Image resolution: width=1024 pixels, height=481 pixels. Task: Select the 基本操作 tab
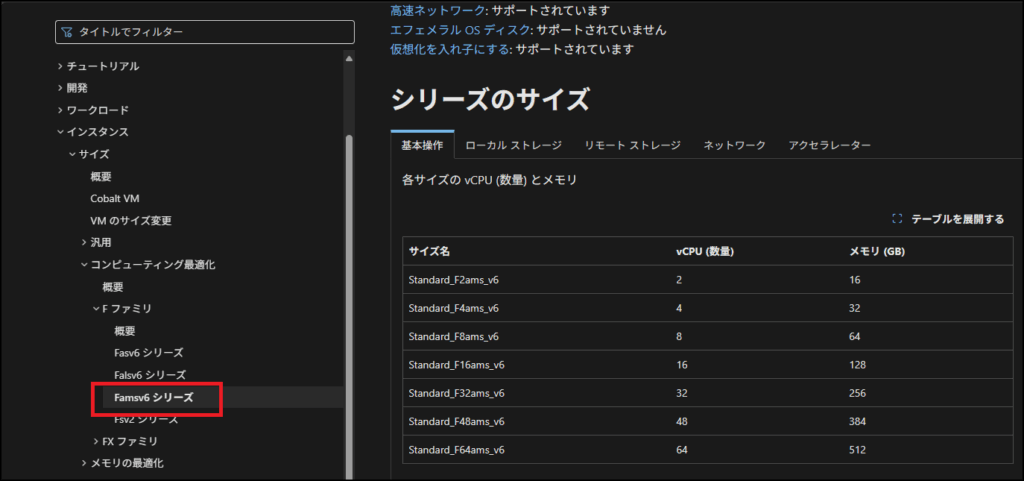tap(422, 146)
